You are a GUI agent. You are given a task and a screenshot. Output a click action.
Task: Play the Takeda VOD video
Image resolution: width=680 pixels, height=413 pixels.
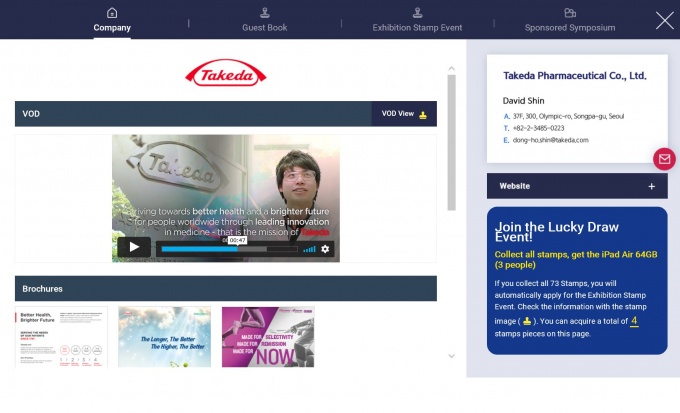(x=134, y=247)
